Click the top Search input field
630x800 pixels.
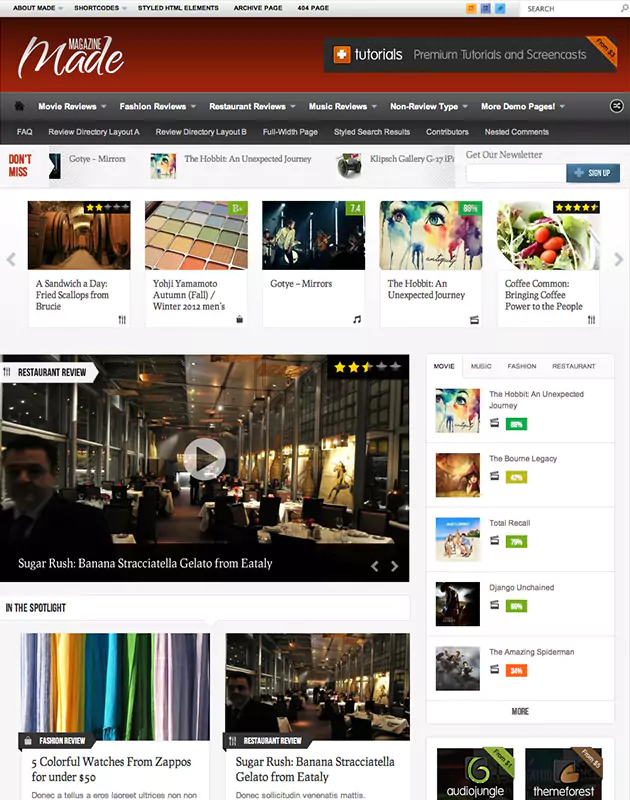pyautogui.click(x=569, y=9)
